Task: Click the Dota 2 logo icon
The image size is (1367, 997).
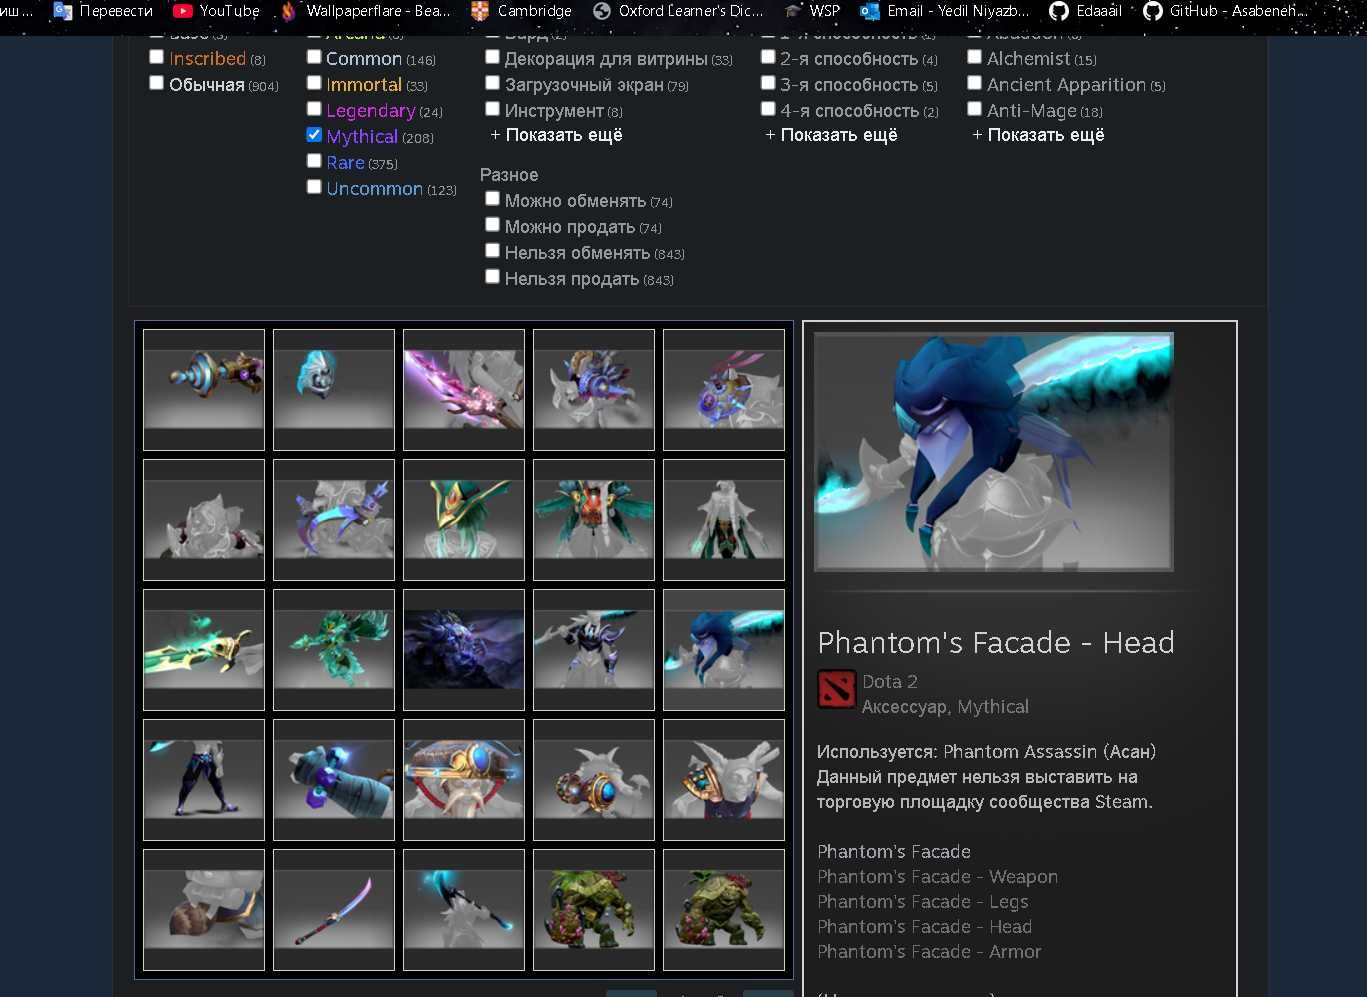Action: click(x=836, y=689)
